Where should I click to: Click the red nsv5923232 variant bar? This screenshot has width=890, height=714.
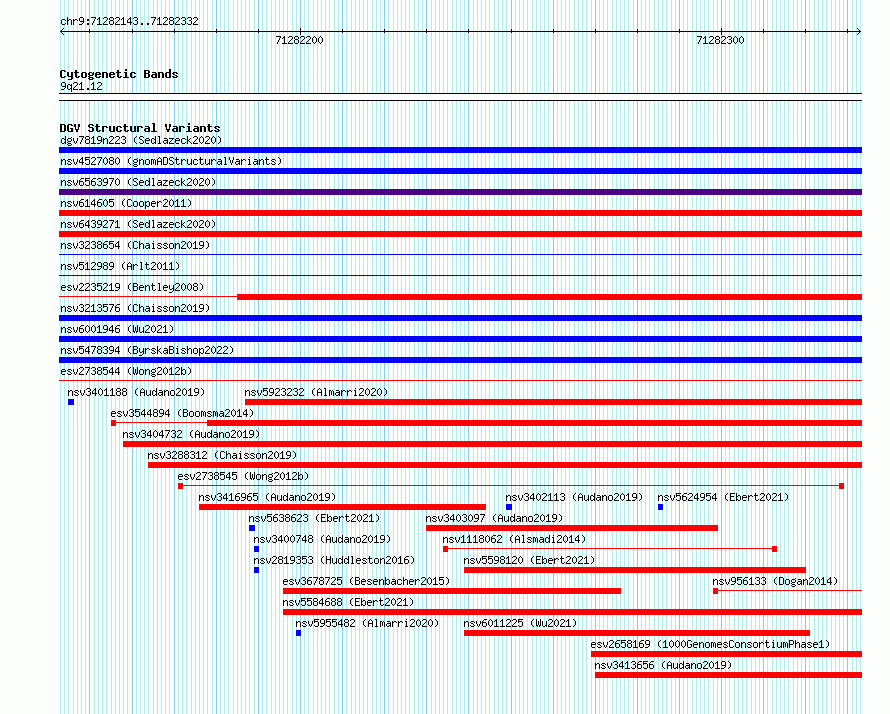[553, 402]
